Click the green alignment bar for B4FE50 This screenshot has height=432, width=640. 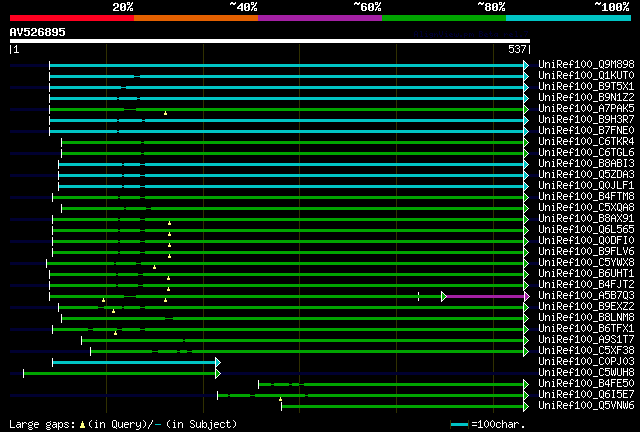[x=391, y=384]
